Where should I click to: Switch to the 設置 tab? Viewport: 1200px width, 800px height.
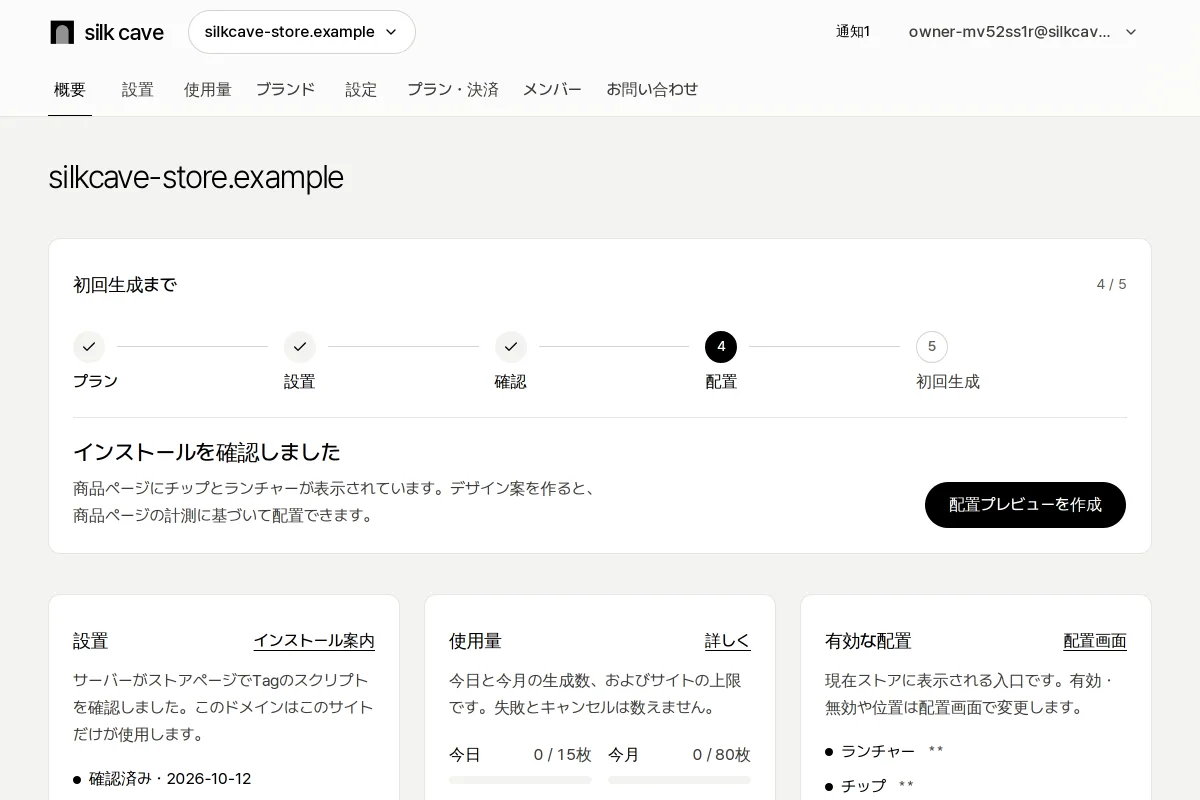pyautogui.click(x=138, y=90)
